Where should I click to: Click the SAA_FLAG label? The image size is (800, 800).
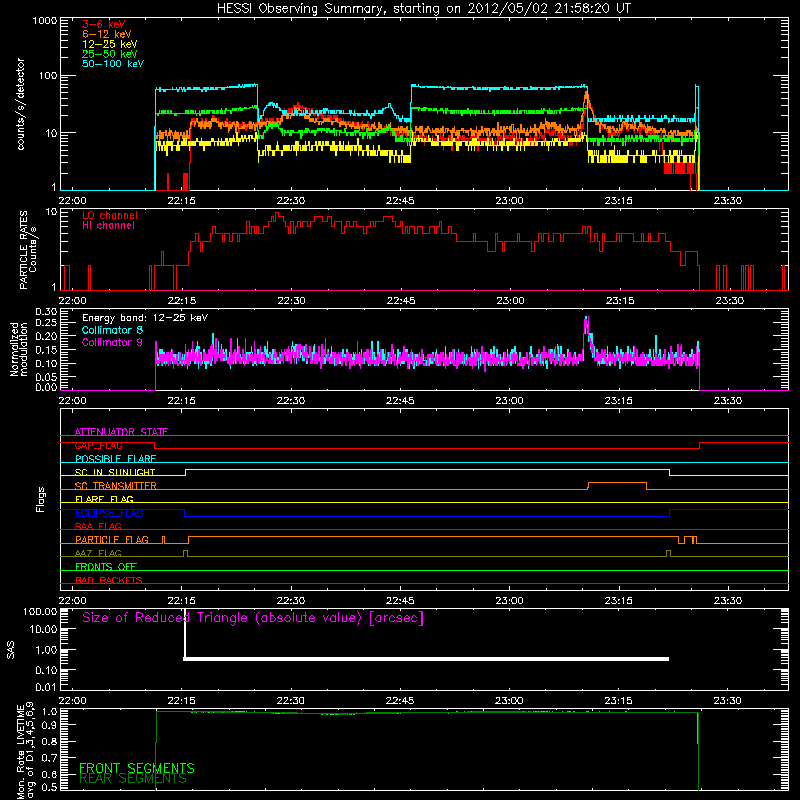point(98,527)
